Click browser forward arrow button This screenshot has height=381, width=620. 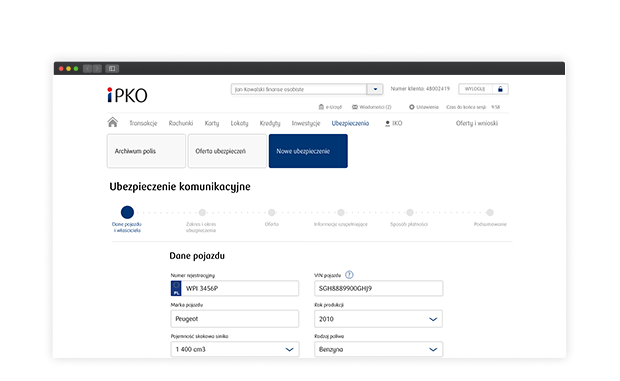[97, 69]
